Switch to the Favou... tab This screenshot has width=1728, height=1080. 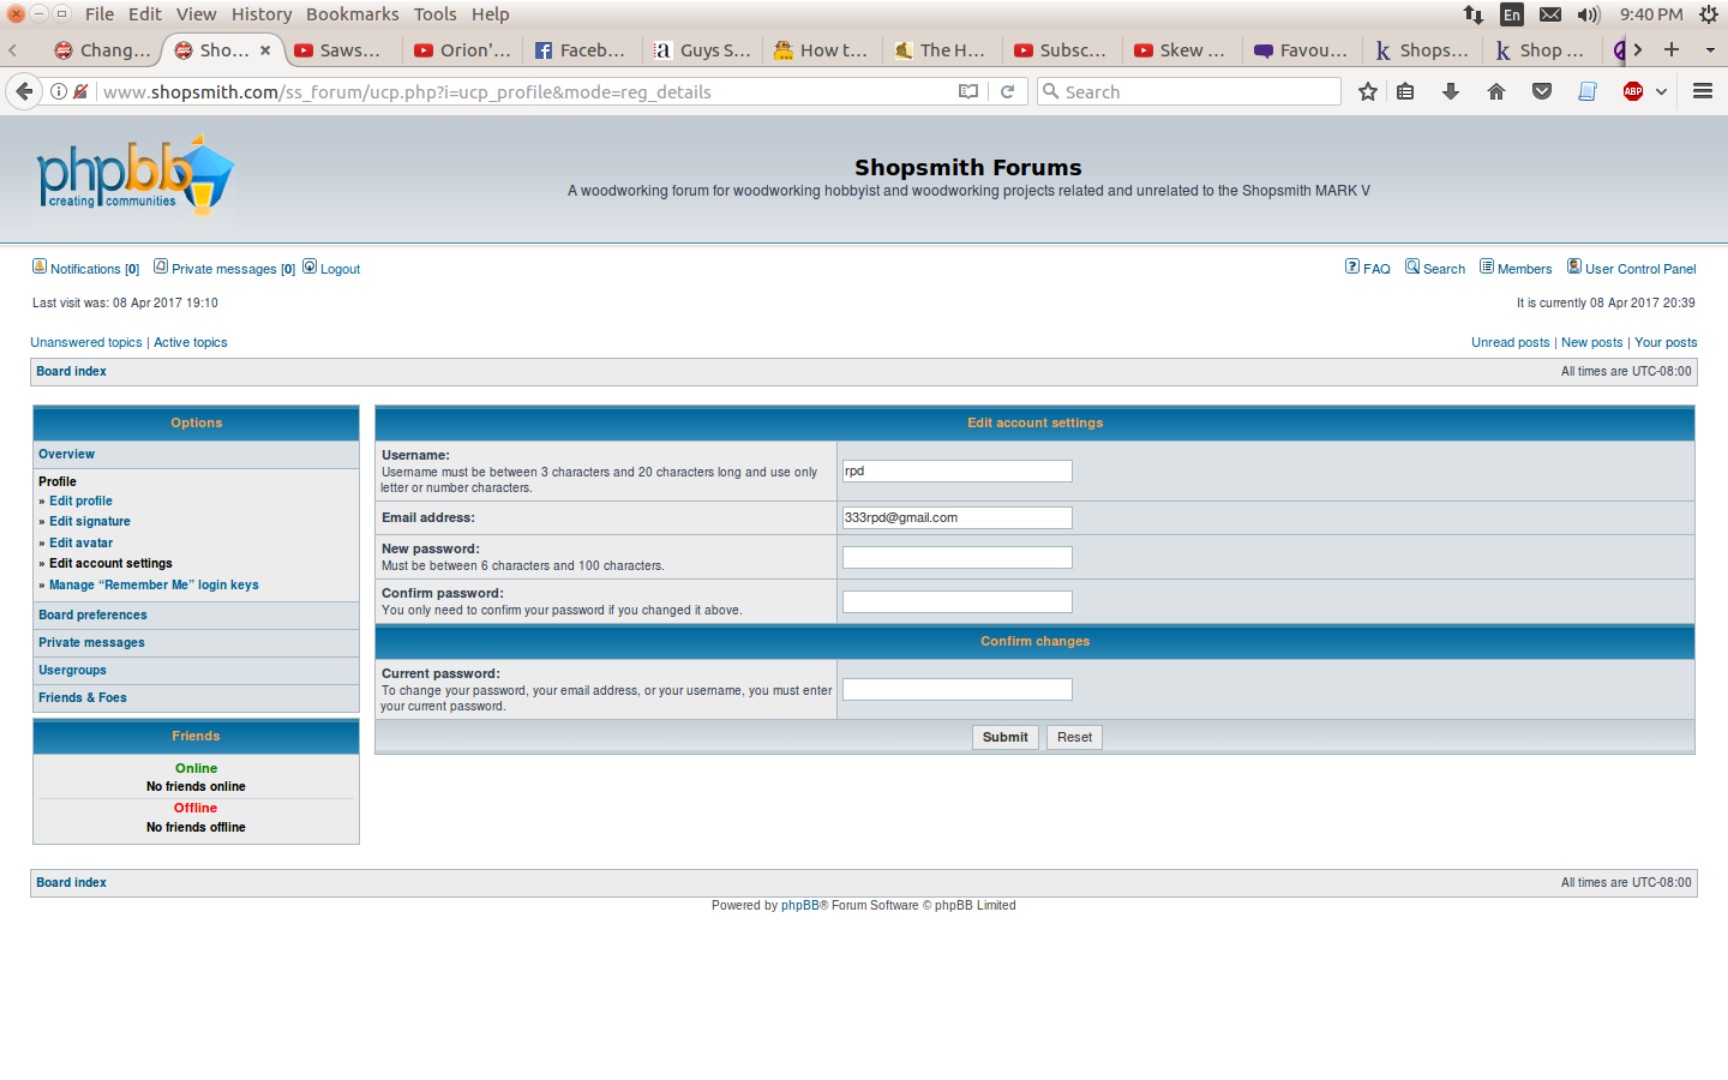pos(1302,50)
